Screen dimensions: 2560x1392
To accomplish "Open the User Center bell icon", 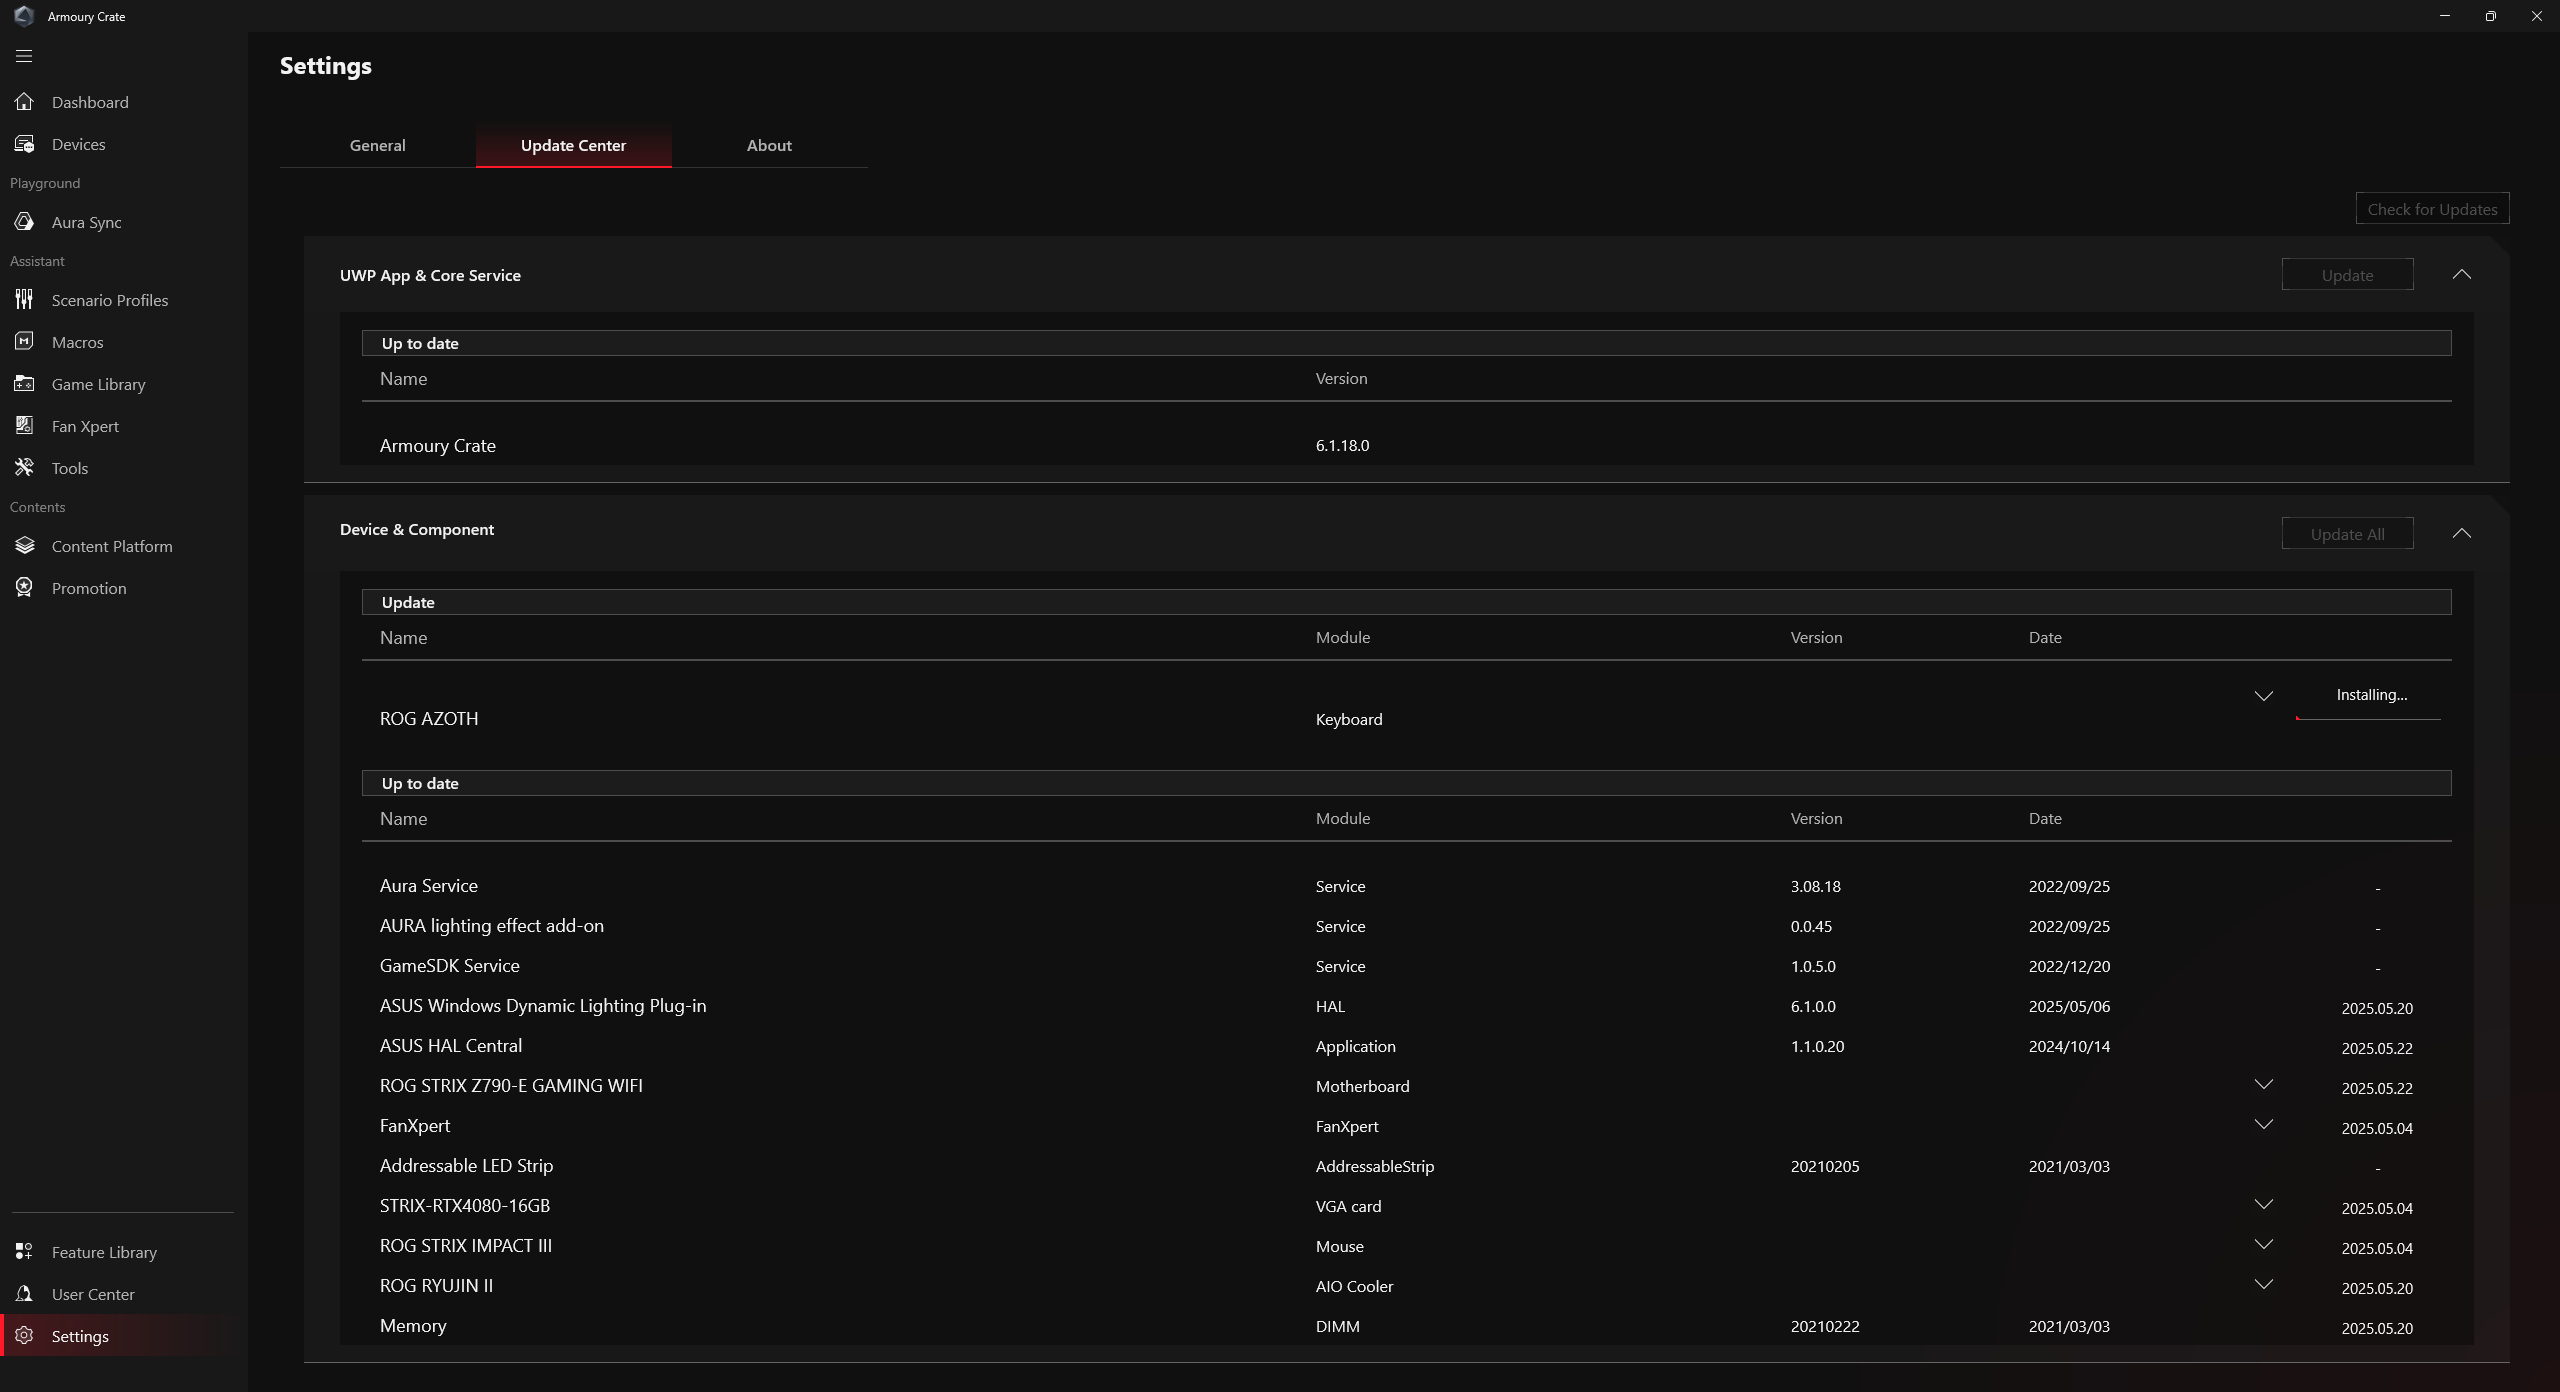I will (24, 1294).
